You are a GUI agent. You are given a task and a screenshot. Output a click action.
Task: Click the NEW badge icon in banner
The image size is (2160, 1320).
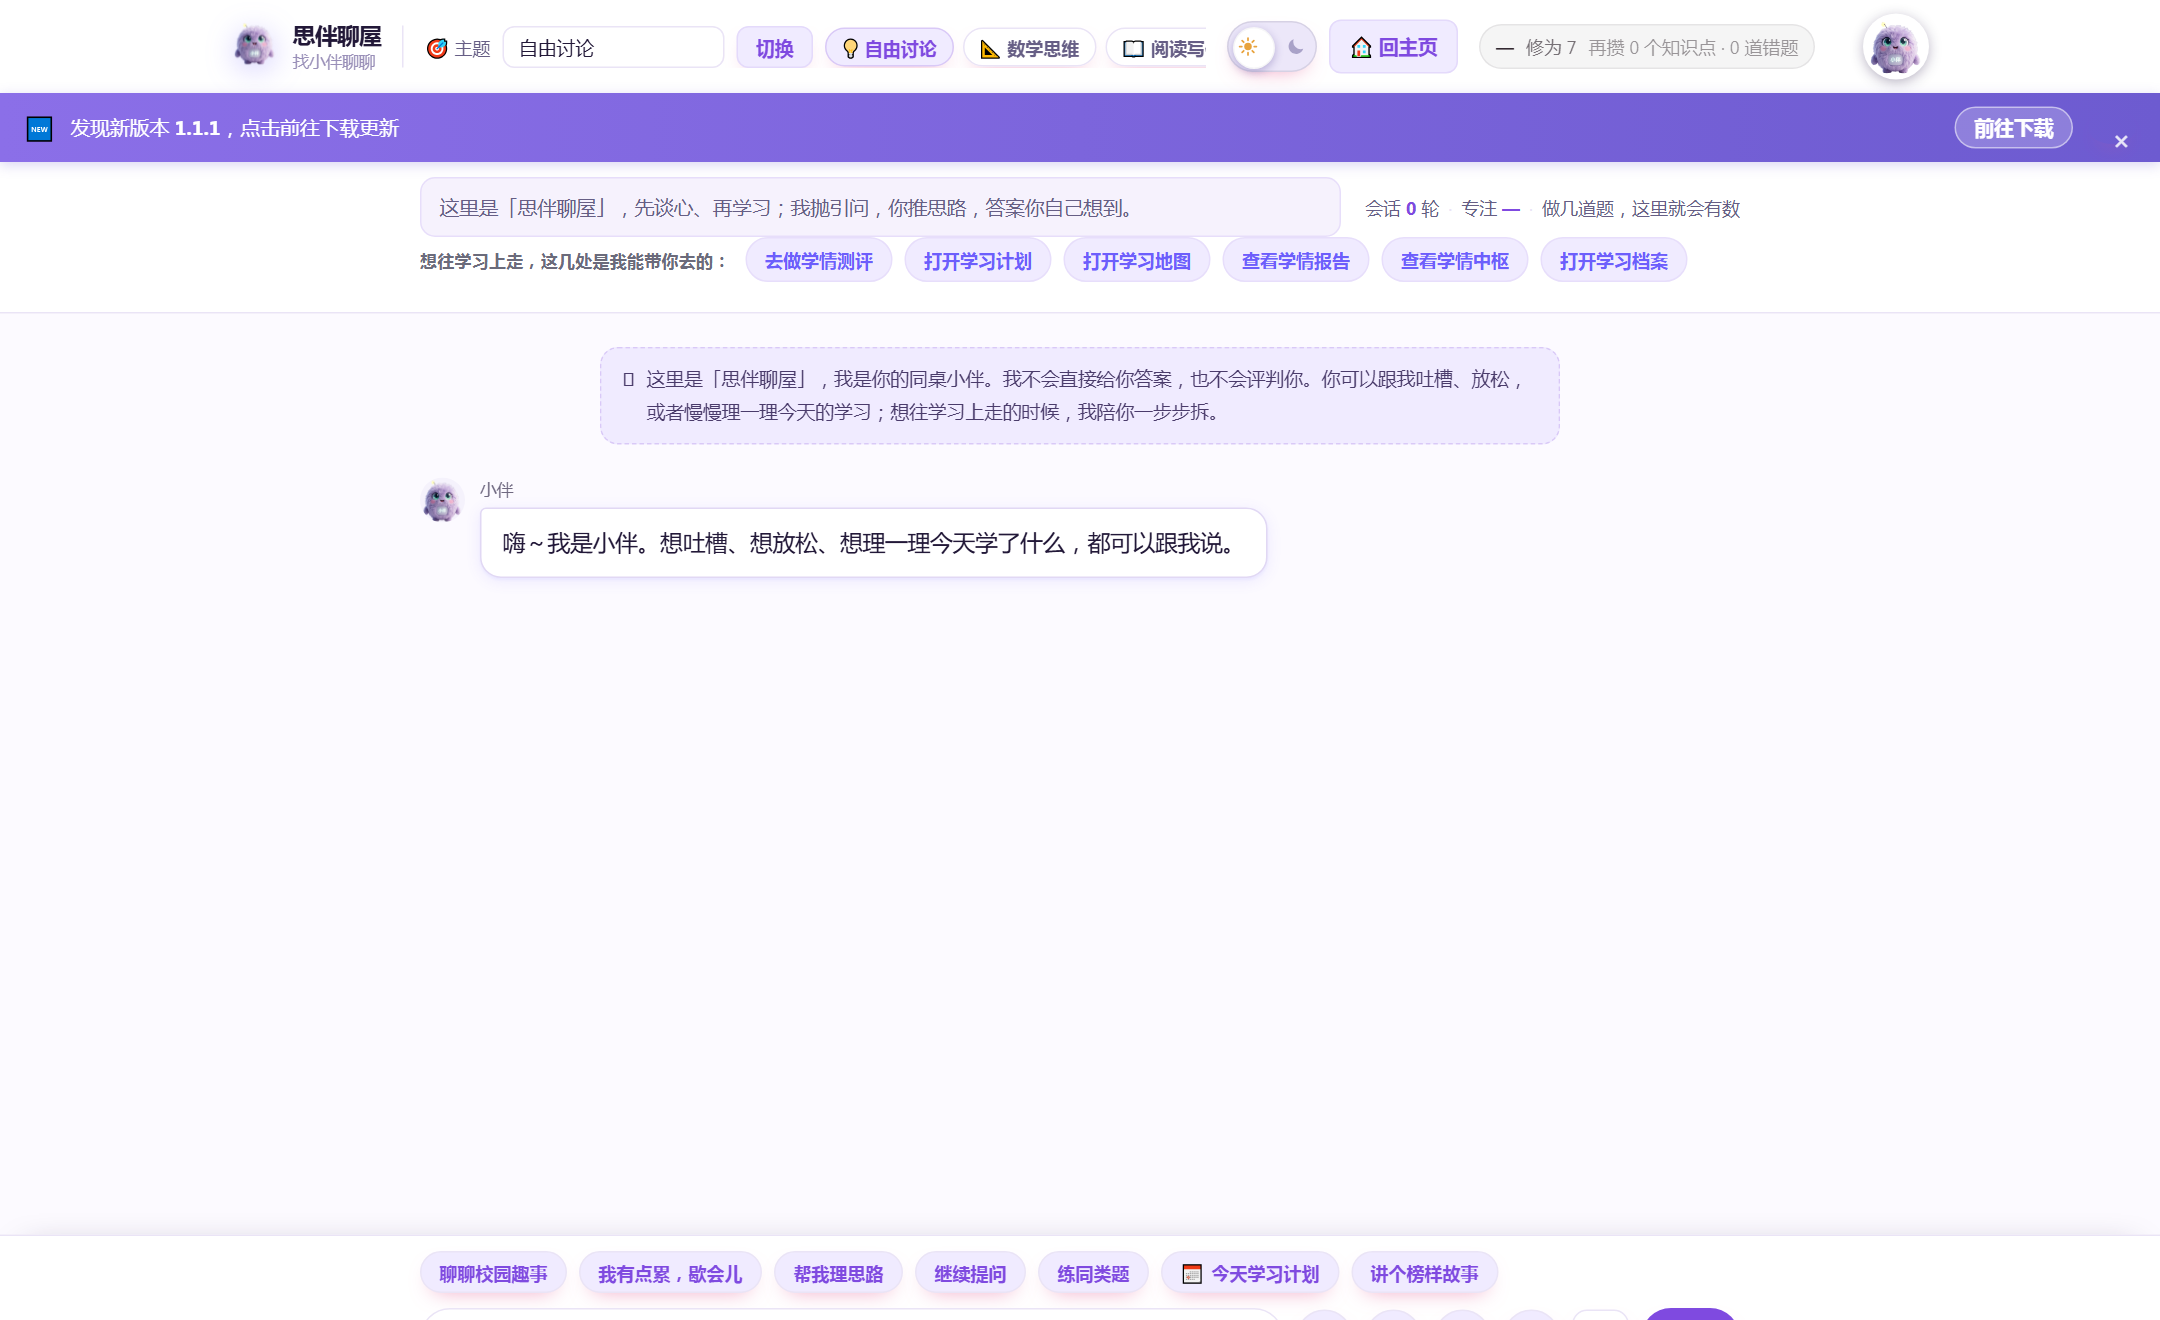pyautogui.click(x=39, y=129)
